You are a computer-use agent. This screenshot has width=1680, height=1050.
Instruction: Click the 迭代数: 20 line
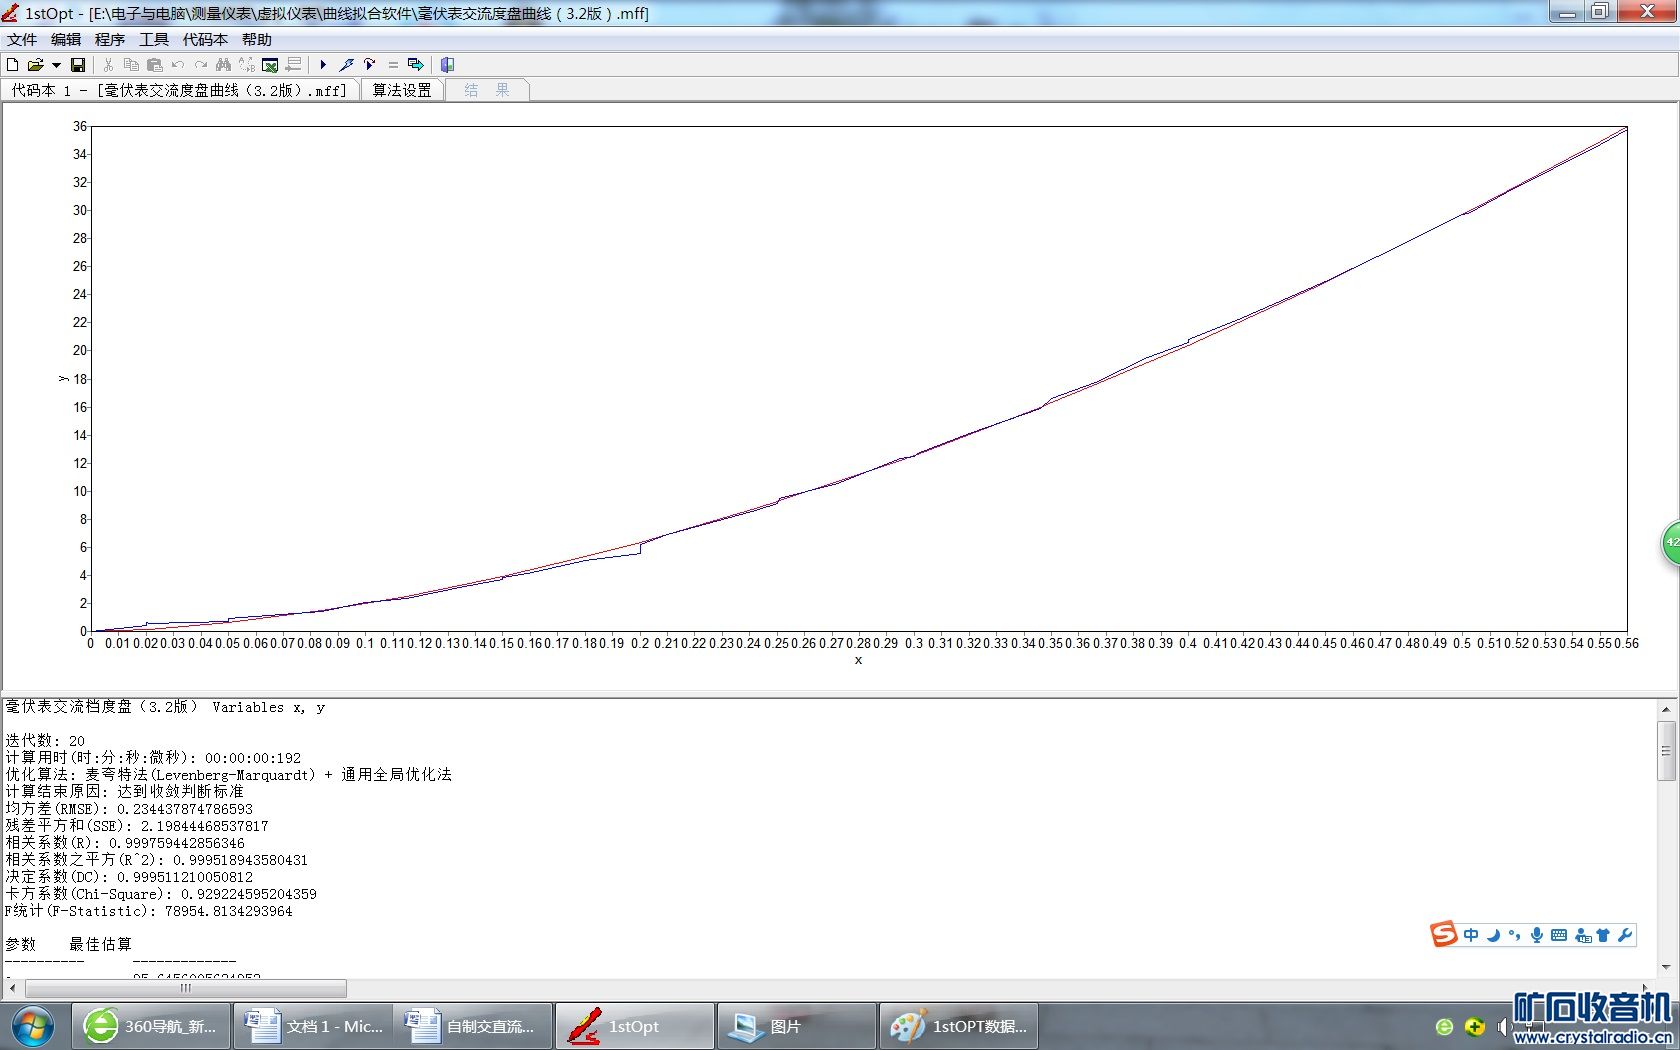45,741
